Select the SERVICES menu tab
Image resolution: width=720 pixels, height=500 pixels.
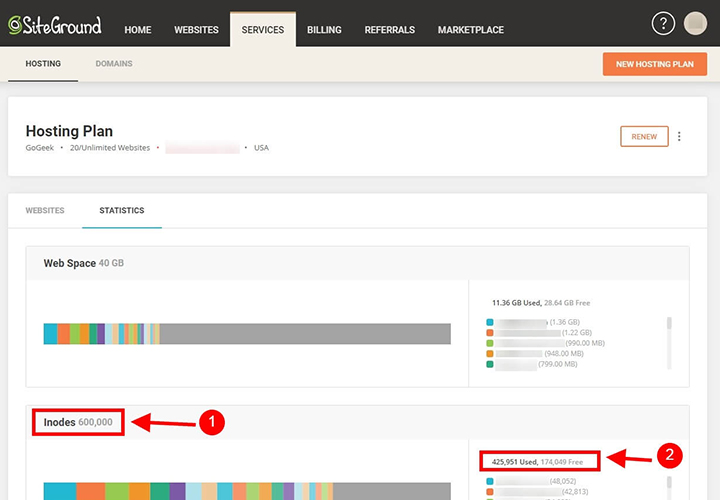(x=263, y=30)
